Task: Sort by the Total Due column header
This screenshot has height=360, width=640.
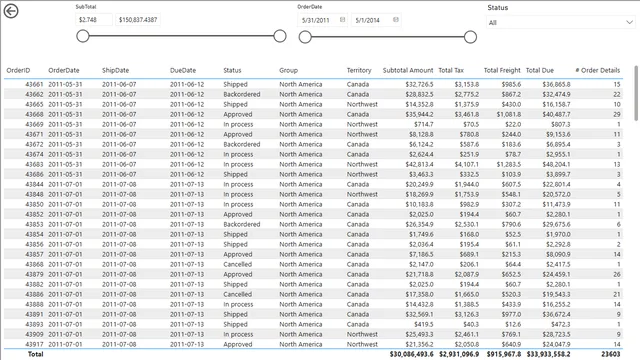Action: click(x=540, y=70)
